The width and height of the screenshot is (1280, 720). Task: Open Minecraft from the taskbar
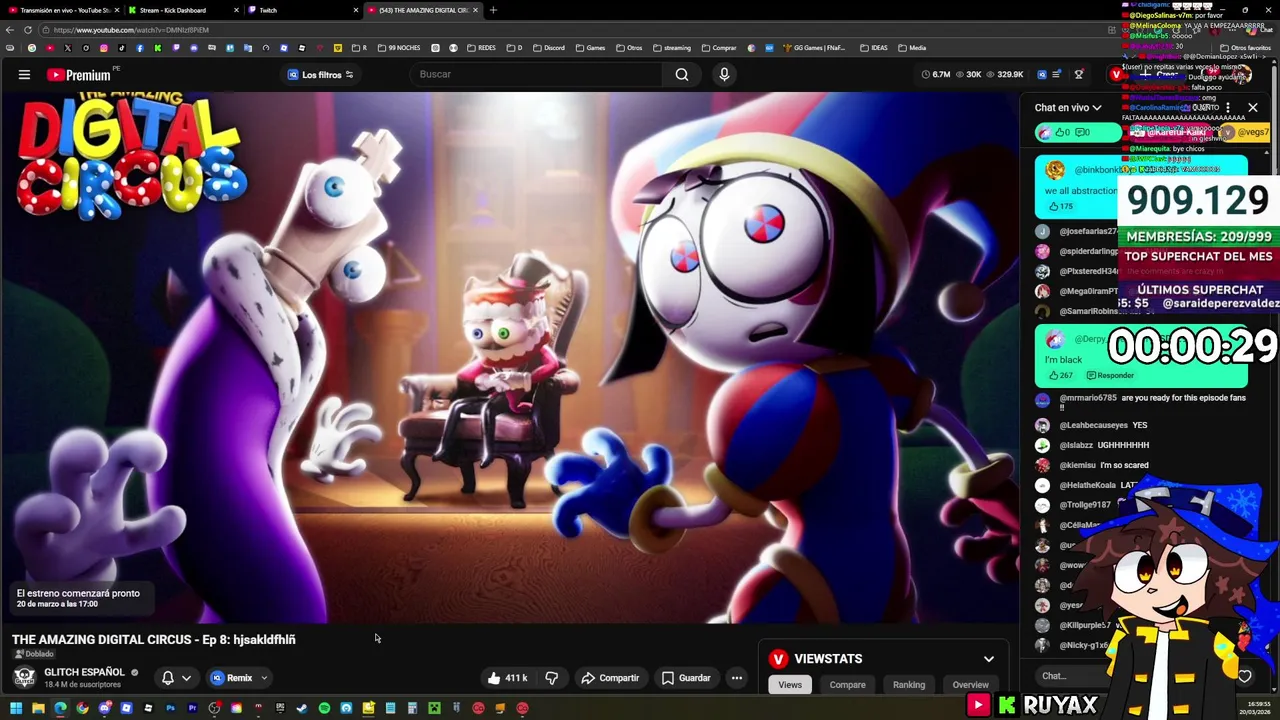coord(434,708)
